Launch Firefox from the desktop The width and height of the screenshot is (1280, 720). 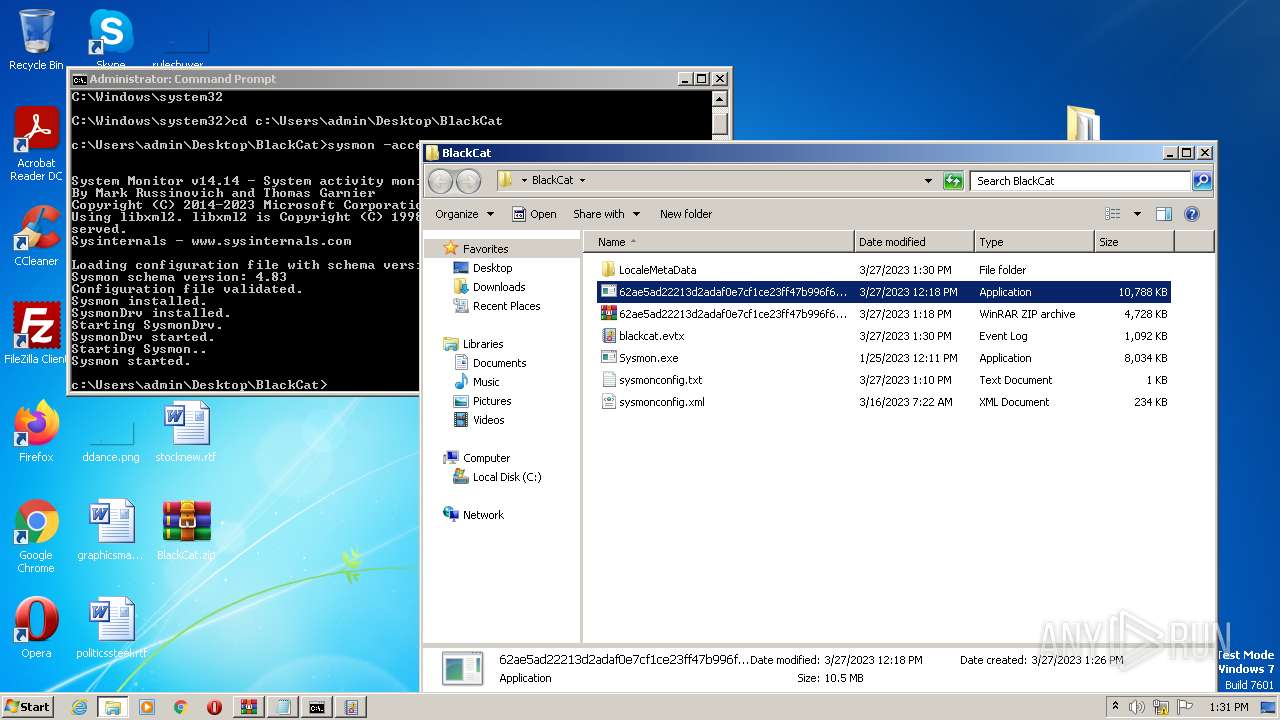pyautogui.click(x=36, y=432)
